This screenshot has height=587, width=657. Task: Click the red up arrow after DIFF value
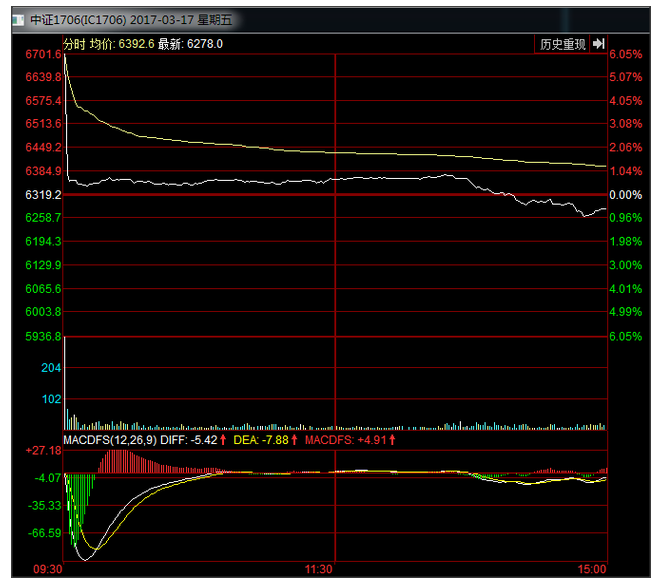point(223,440)
